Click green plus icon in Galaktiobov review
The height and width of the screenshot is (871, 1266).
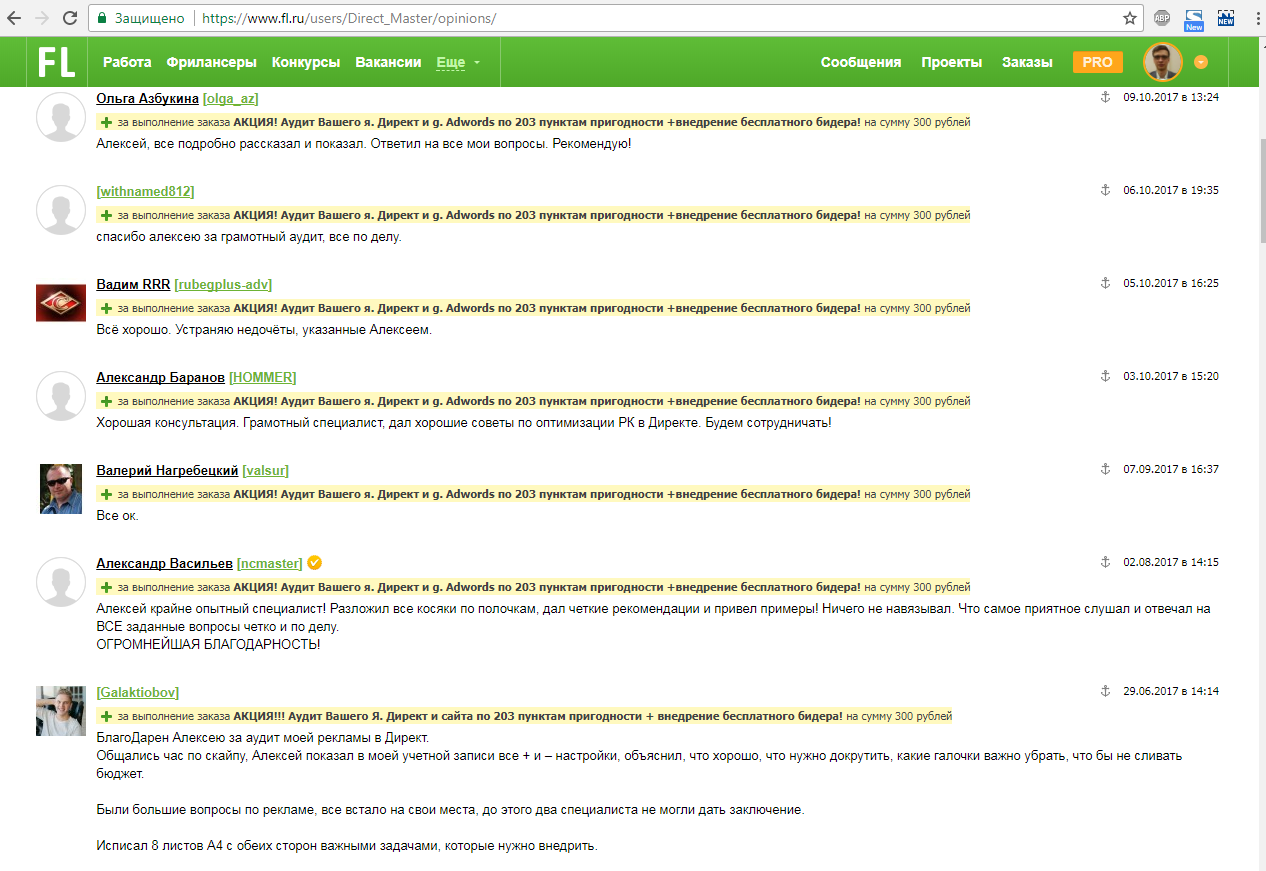[x=106, y=716]
